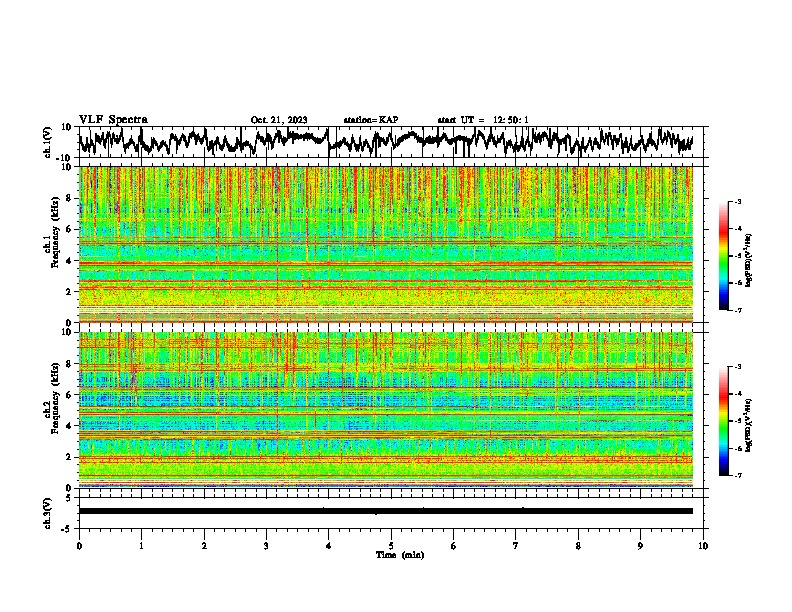
Task: Click the time axis tick label "5"
Action: 391,546
